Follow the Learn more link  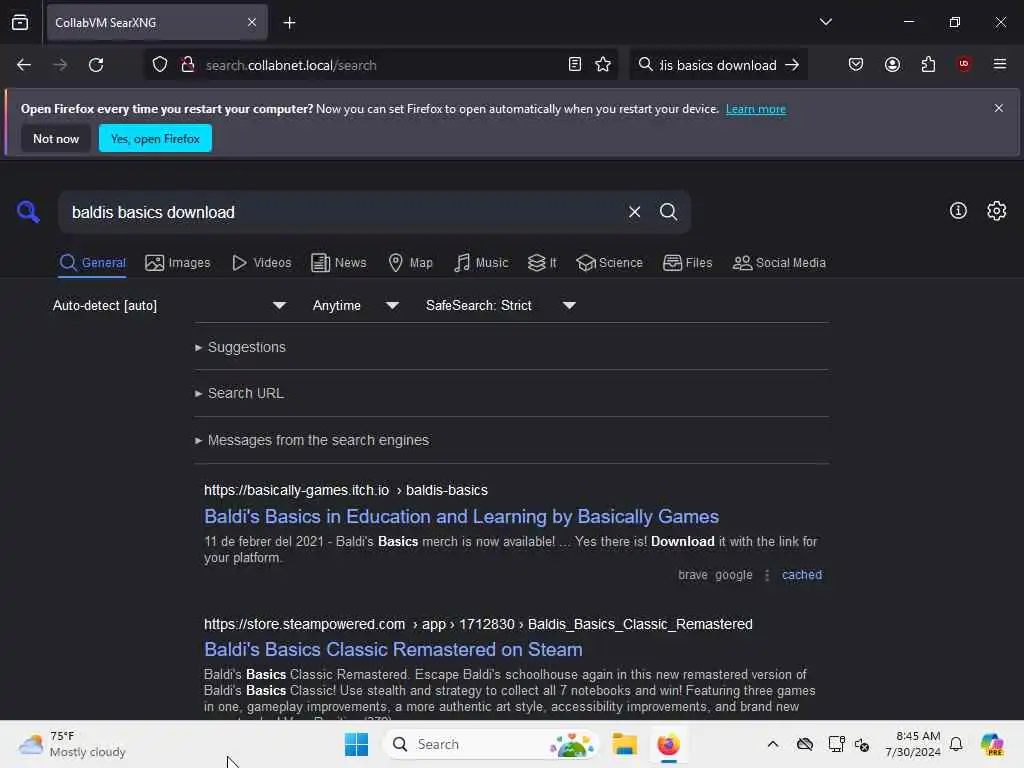click(756, 109)
